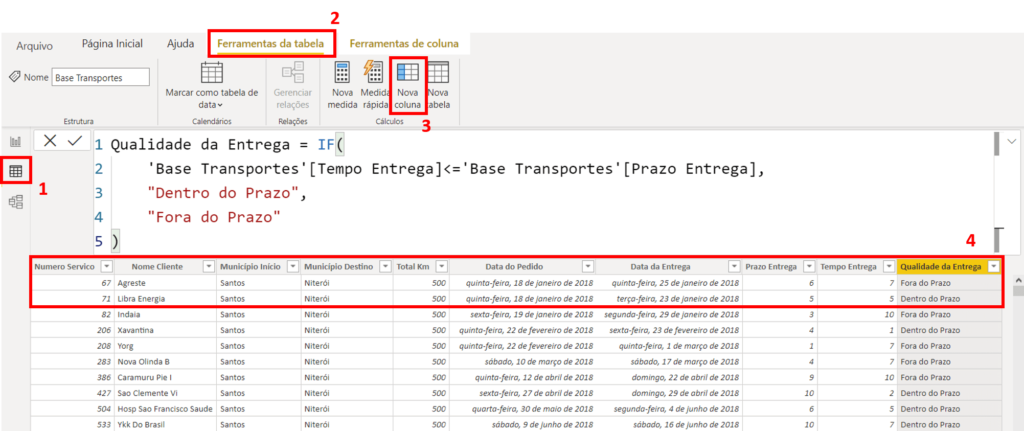Cancel the formula with the X icon

50,140
